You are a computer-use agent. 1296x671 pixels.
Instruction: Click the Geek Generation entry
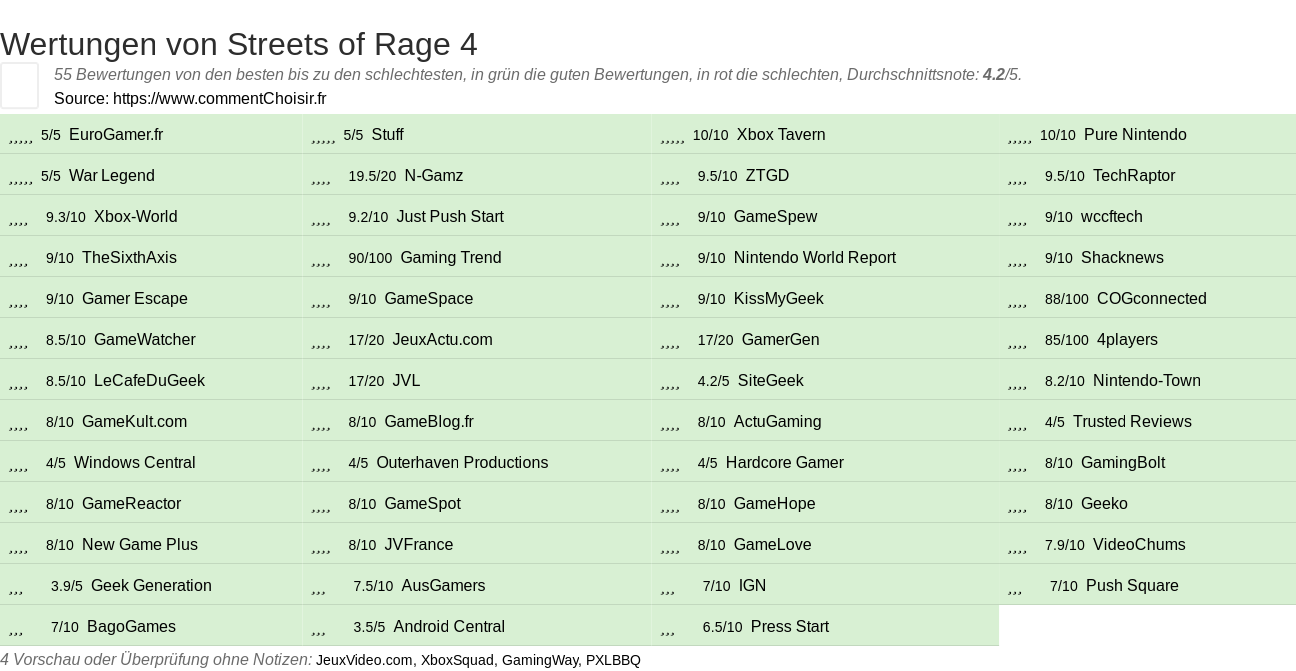point(151,585)
